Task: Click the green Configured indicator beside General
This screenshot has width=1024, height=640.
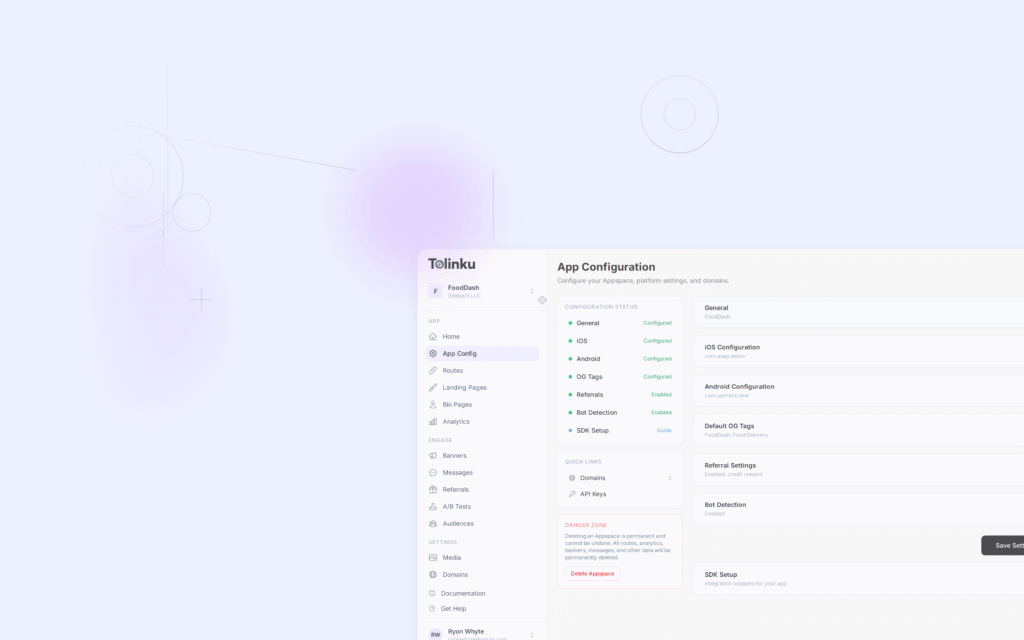Action: [658, 323]
